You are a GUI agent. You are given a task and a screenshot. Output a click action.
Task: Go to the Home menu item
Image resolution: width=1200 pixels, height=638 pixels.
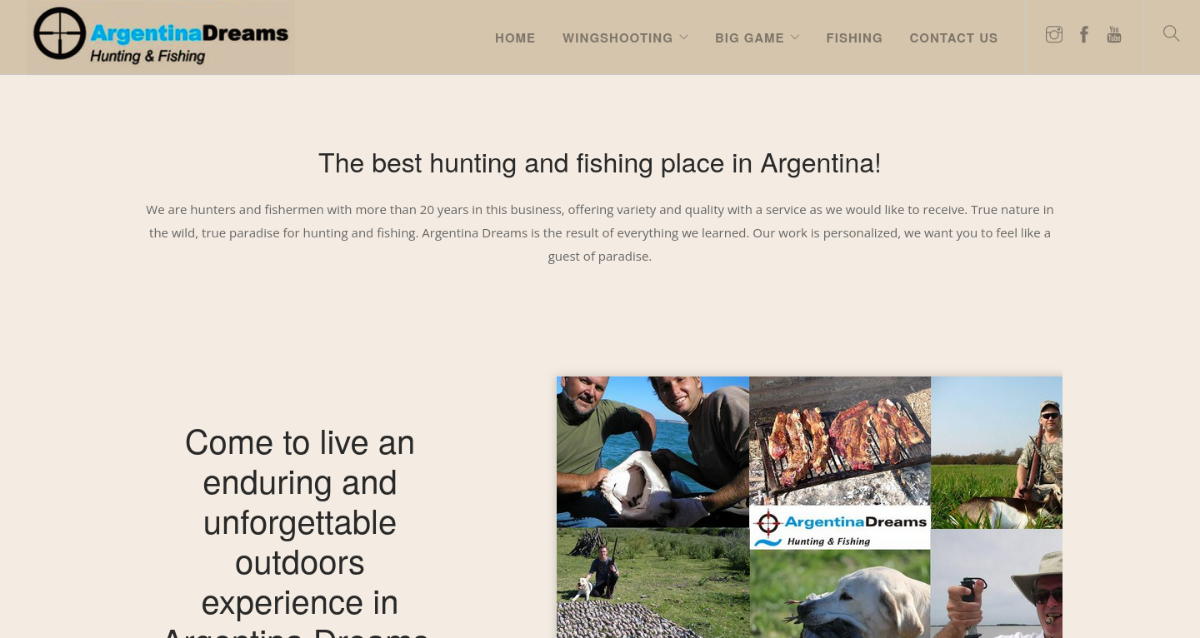pyautogui.click(x=515, y=38)
